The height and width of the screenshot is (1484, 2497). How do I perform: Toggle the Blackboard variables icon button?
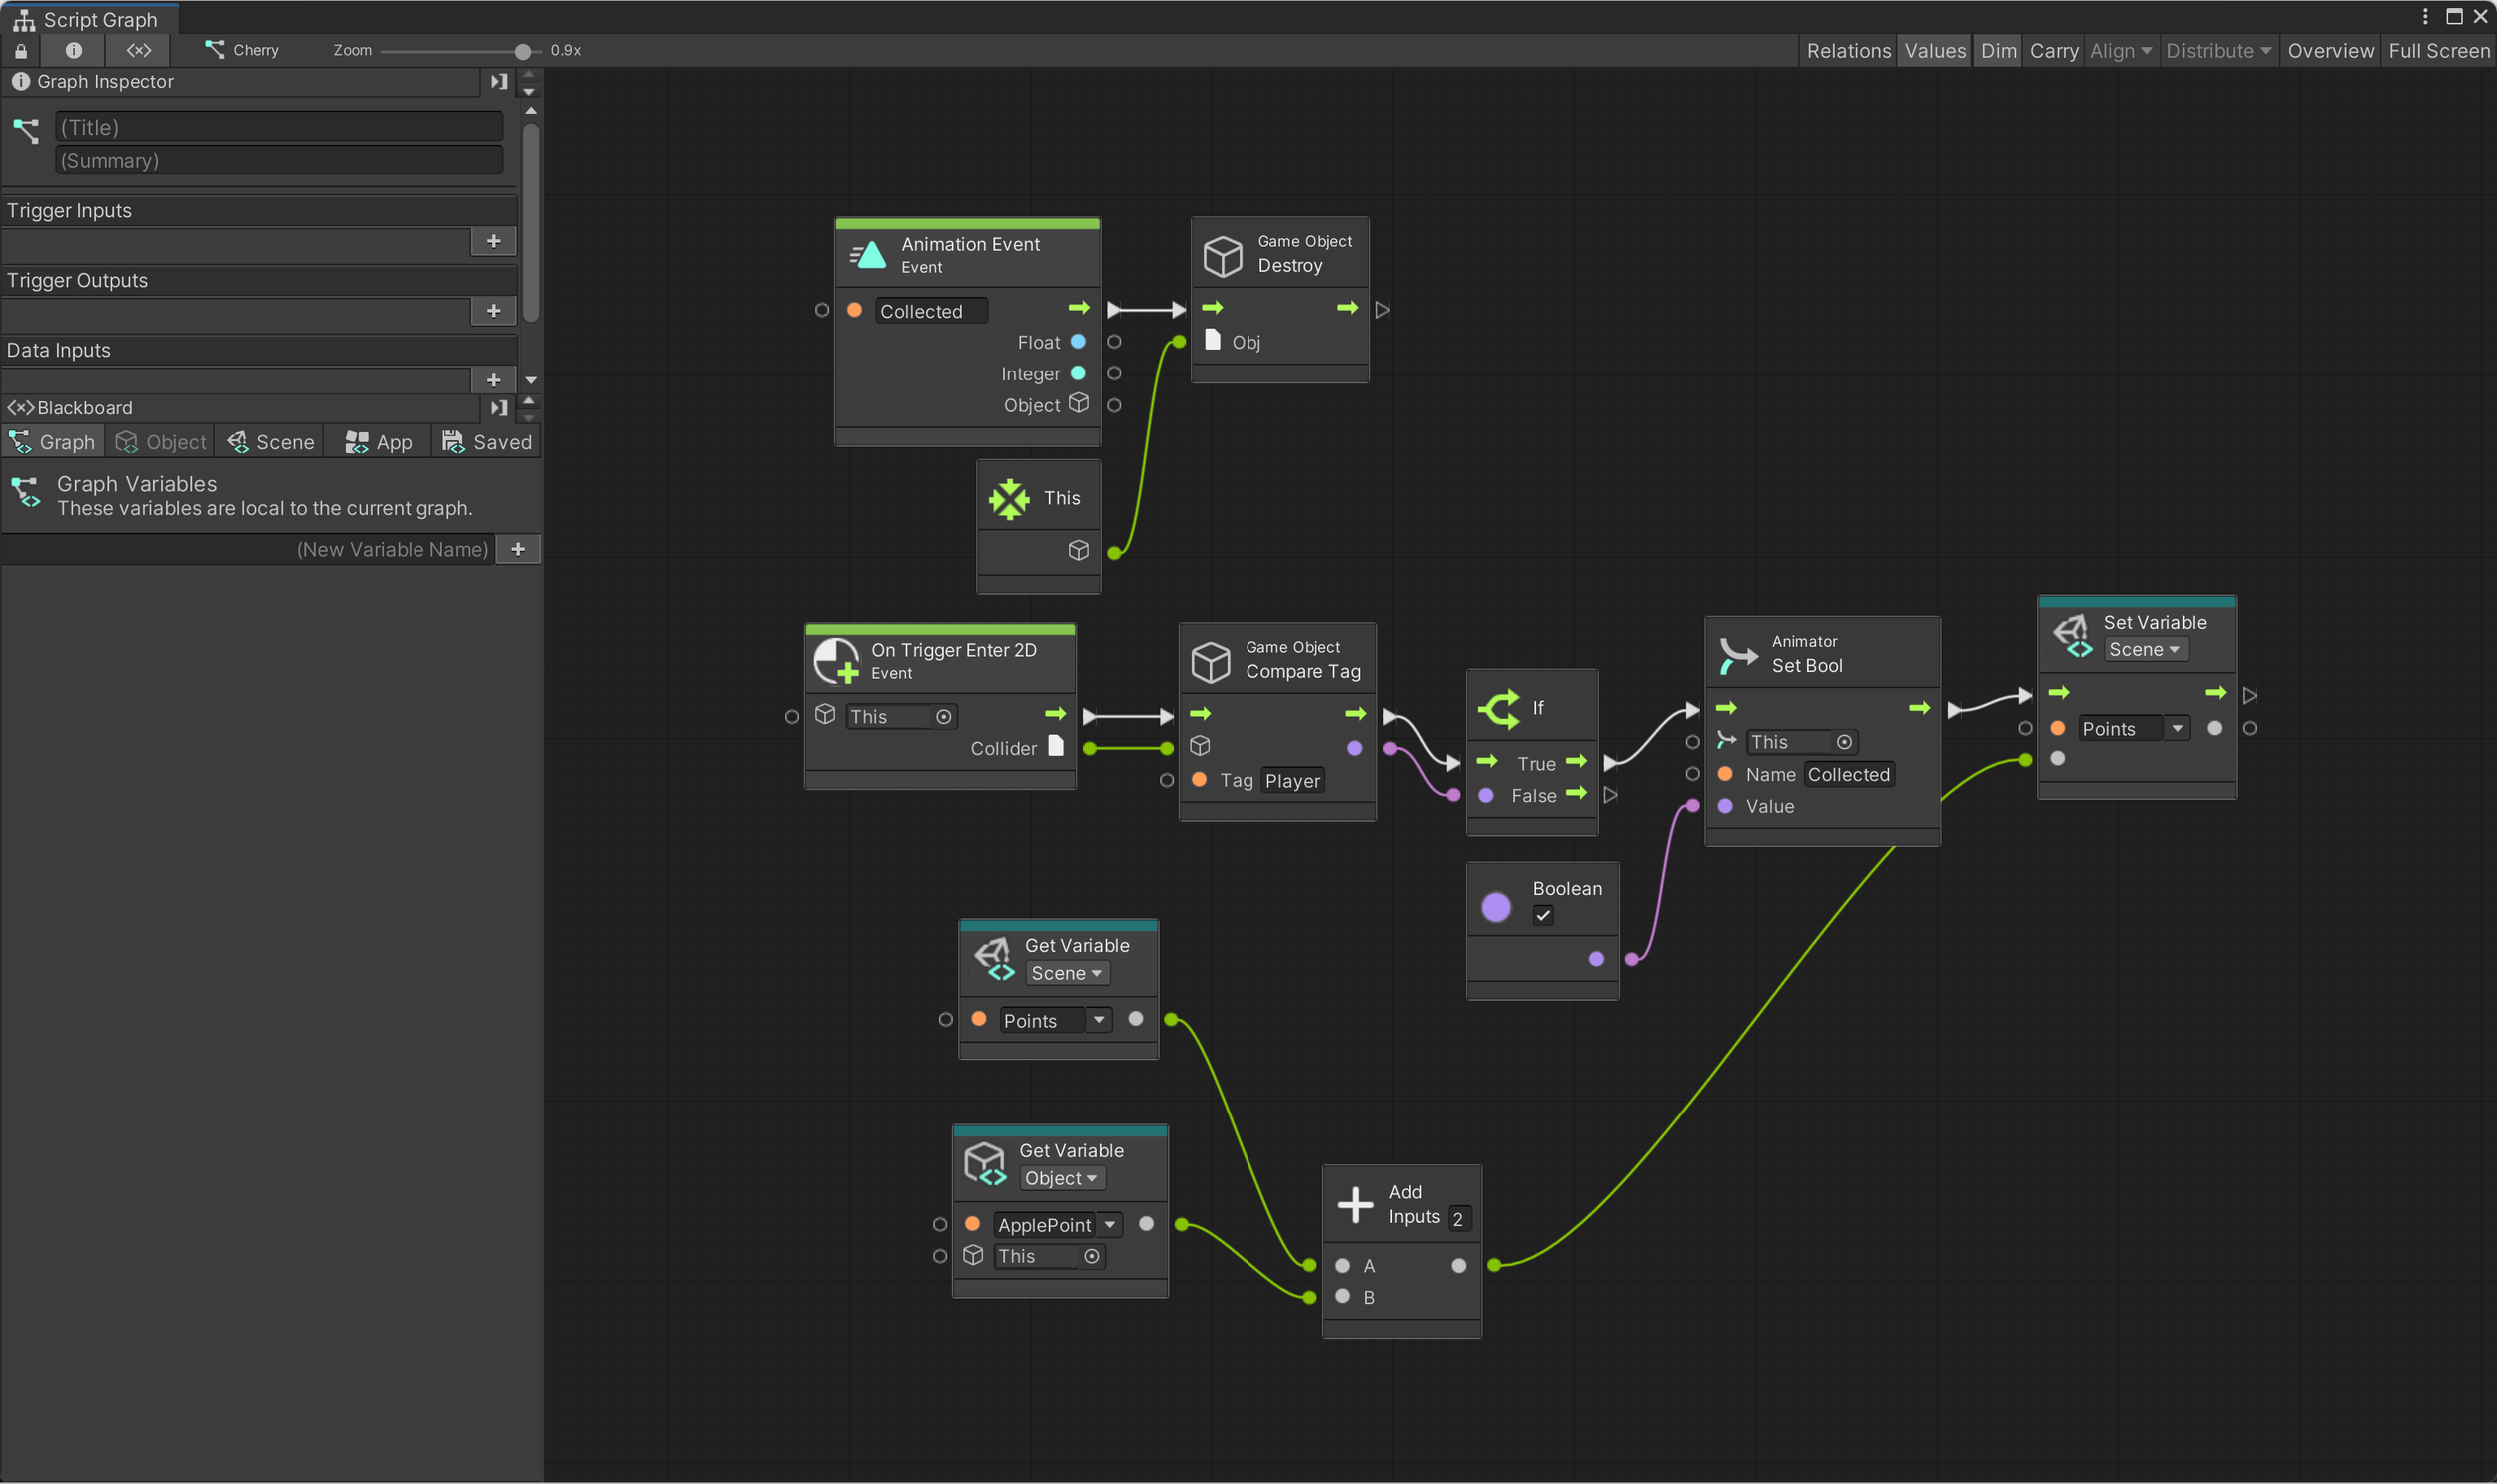tap(138, 50)
